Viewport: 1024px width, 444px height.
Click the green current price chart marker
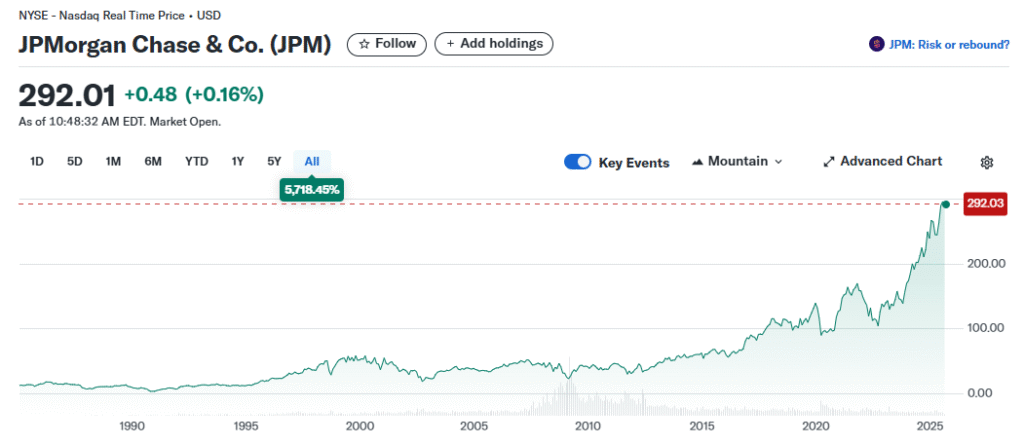pos(945,204)
